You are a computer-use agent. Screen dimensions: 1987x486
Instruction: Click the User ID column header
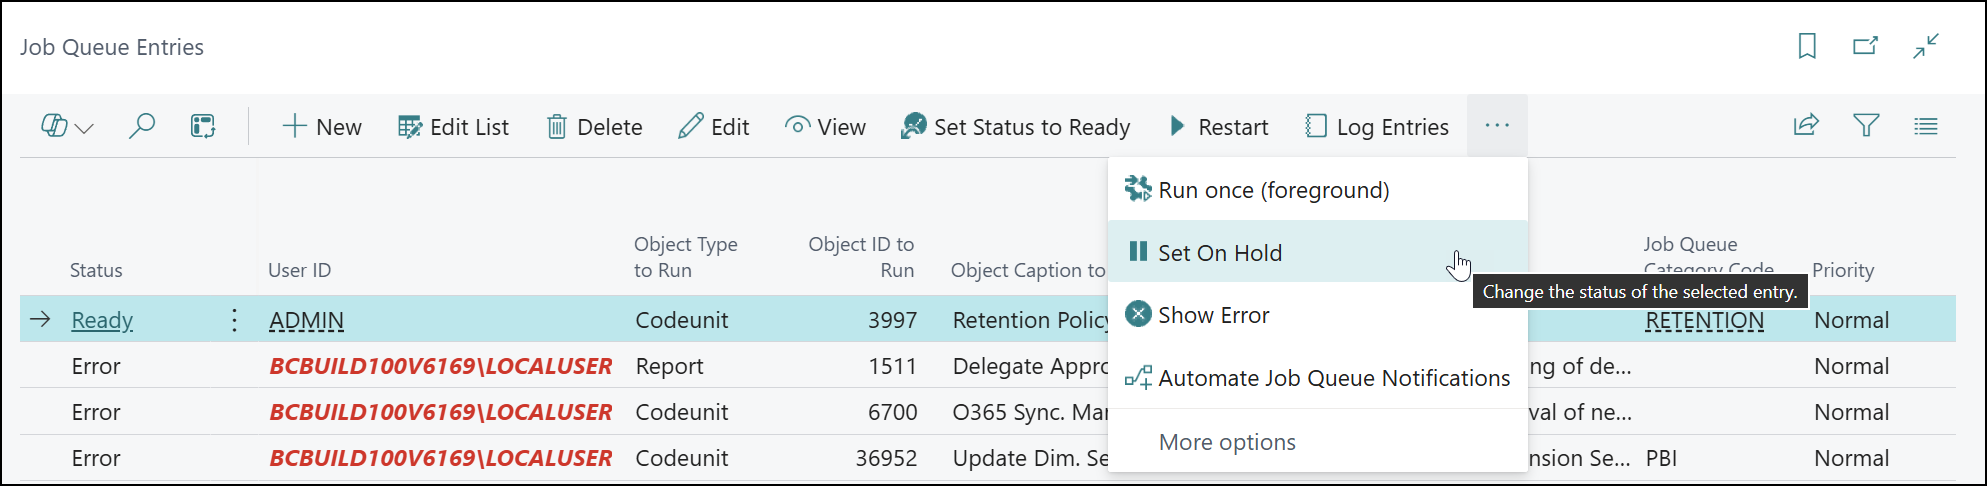coord(299,270)
